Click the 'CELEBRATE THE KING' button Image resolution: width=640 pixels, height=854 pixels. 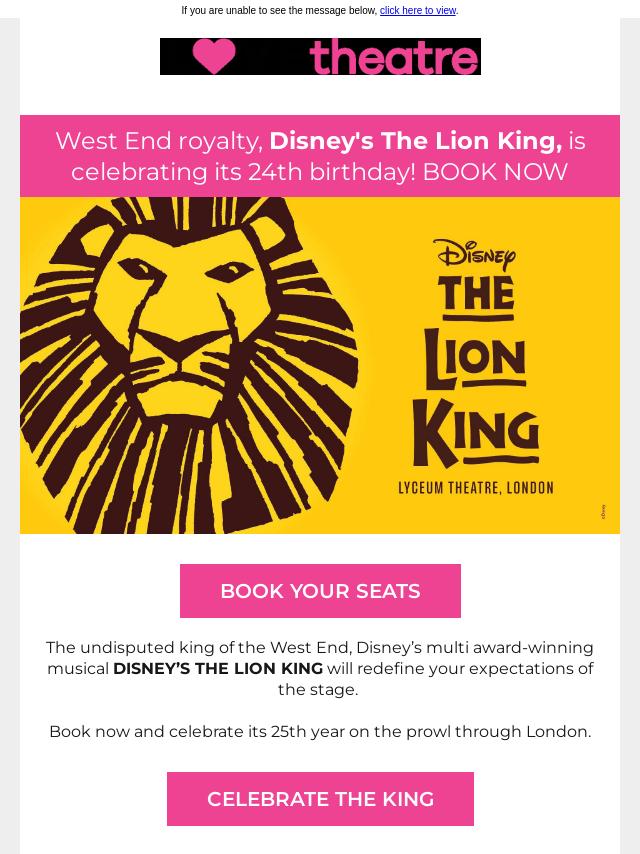[320, 799]
